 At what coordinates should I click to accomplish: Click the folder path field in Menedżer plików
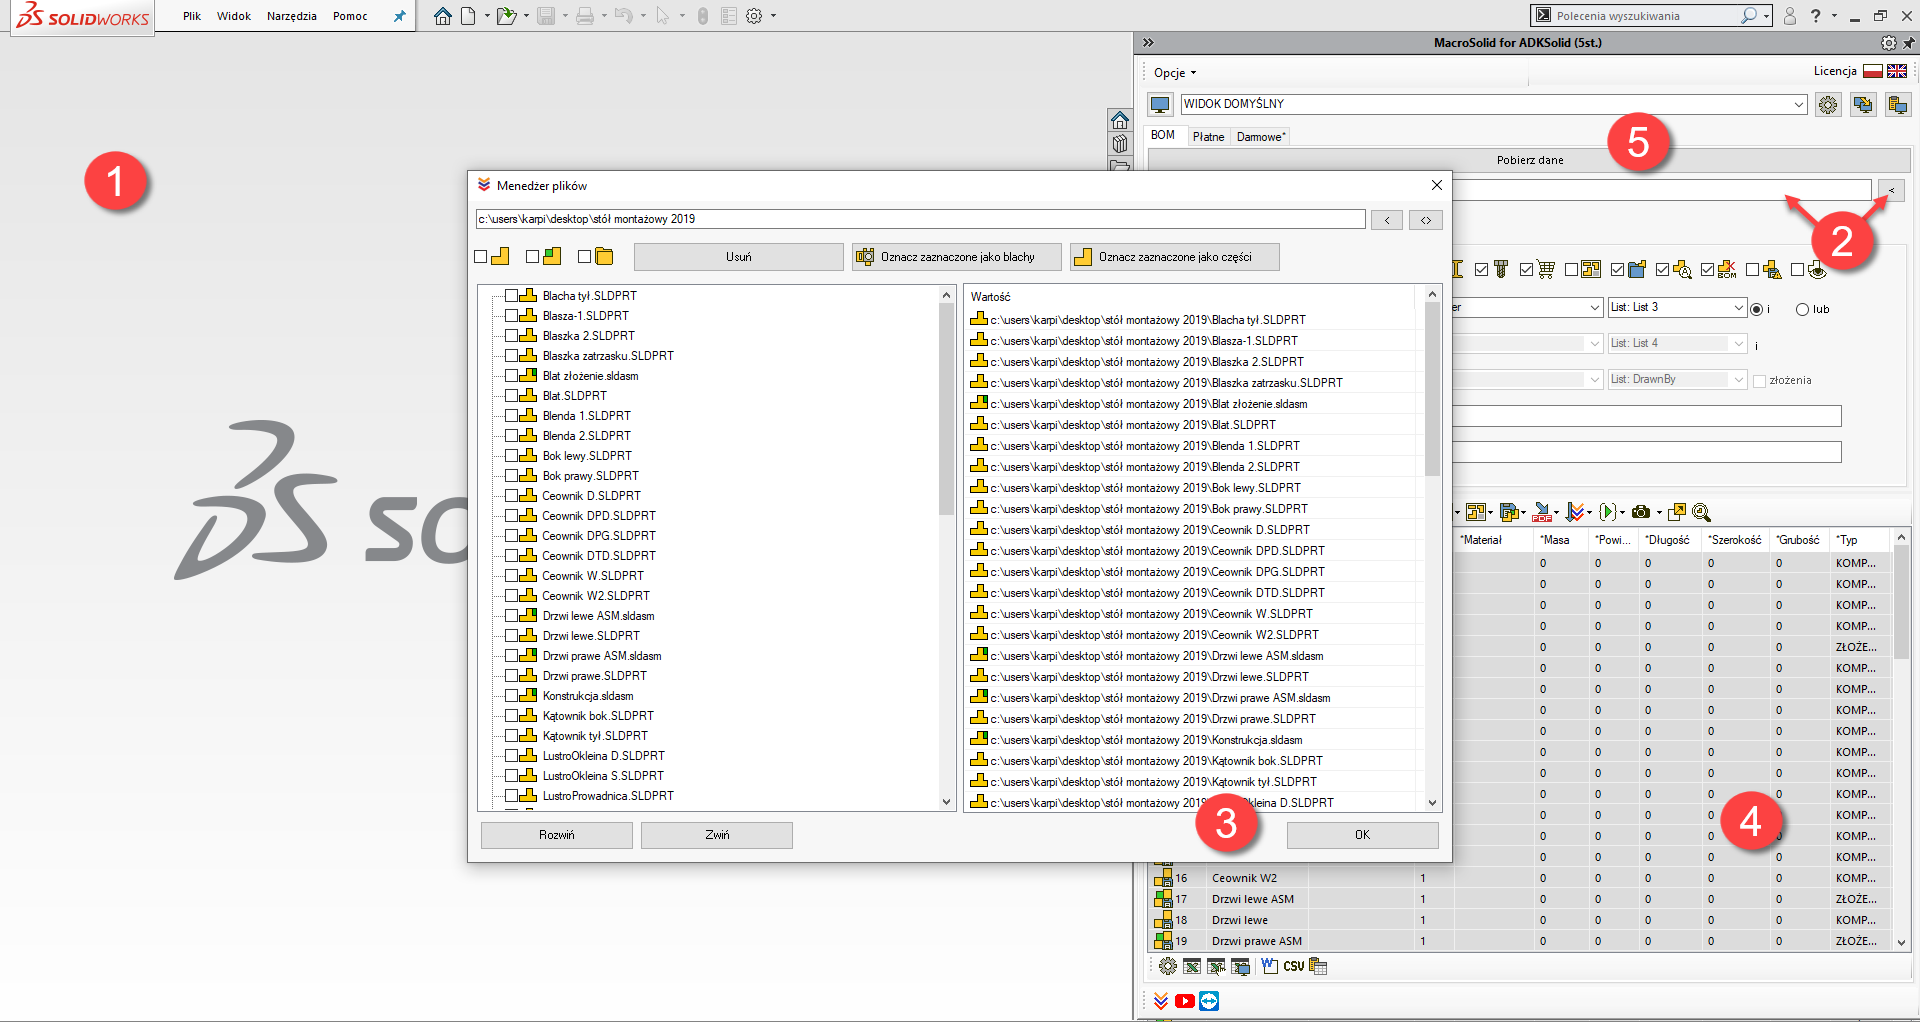(920, 219)
